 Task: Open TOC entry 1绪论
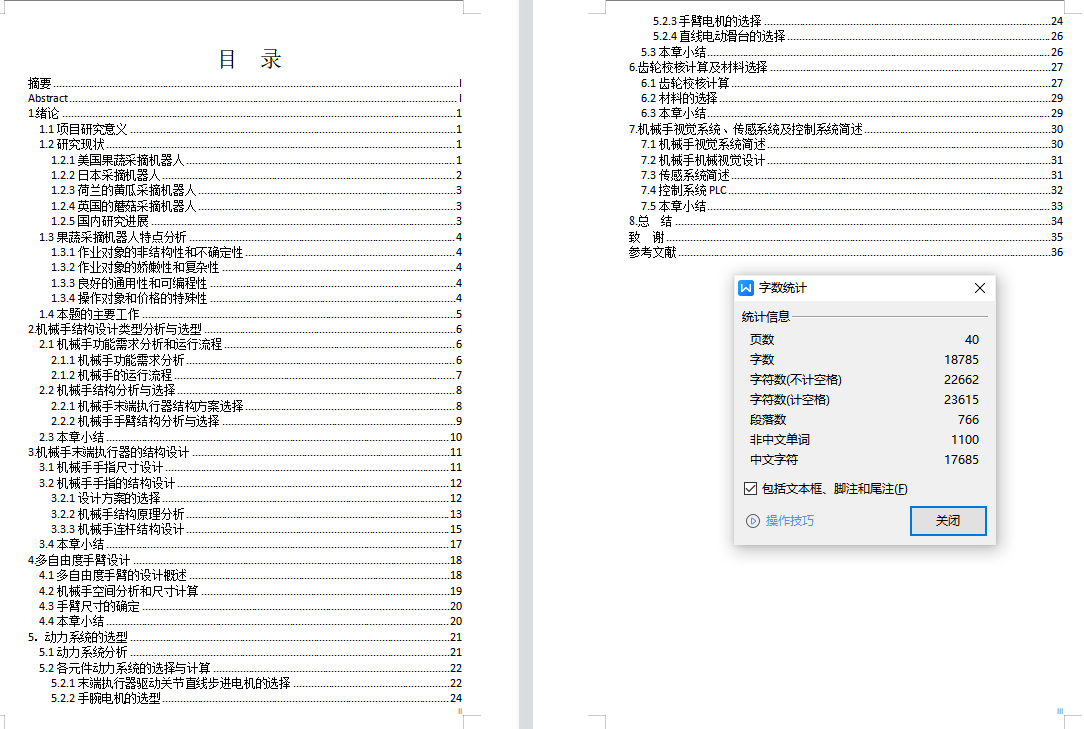(x=245, y=113)
